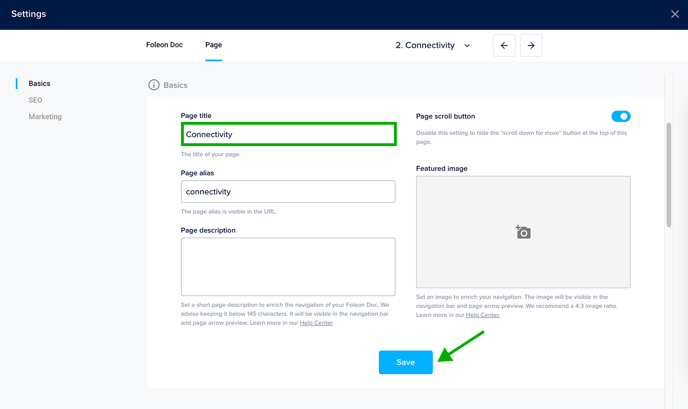The height and width of the screenshot is (409, 688).
Task: Switch to the Foleon Doc tab
Action: (x=166, y=45)
